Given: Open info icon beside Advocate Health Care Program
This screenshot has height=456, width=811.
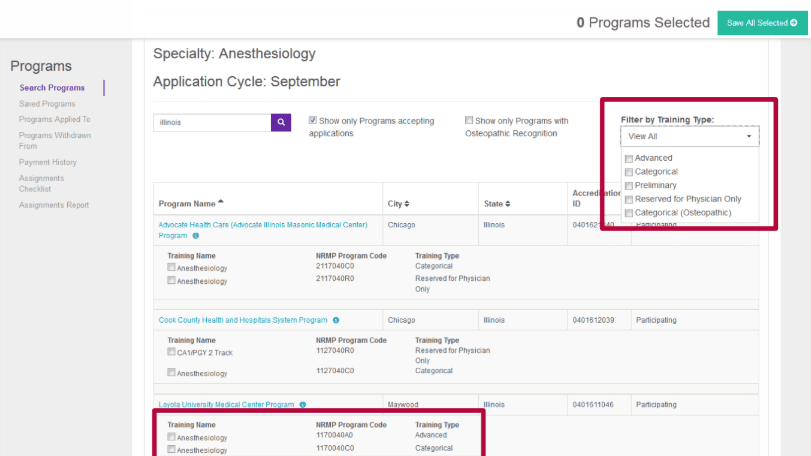Looking at the screenshot, I should click(x=196, y=236).
